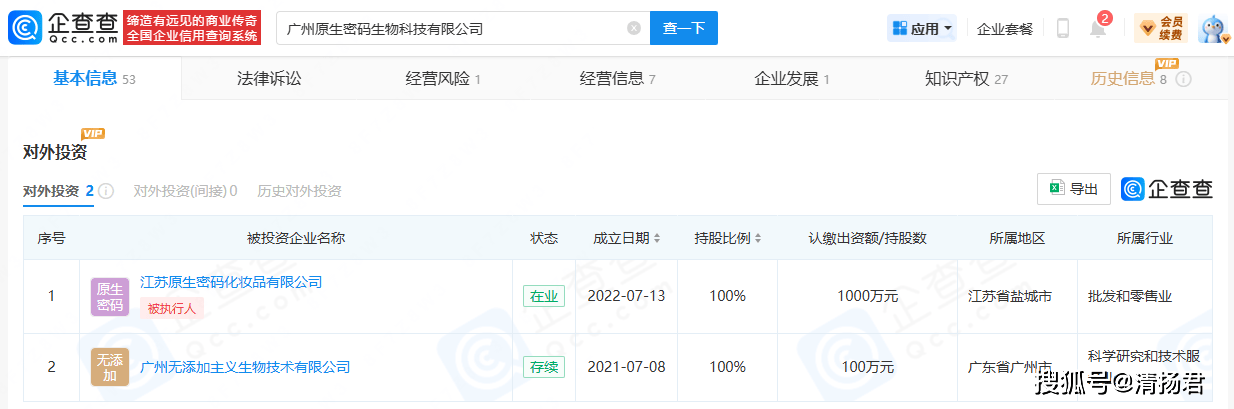The image size is (1234, 409).
Task: Select 对外投资 2 sub-tab
Action: pyautogui.click(x=58, y=191)
